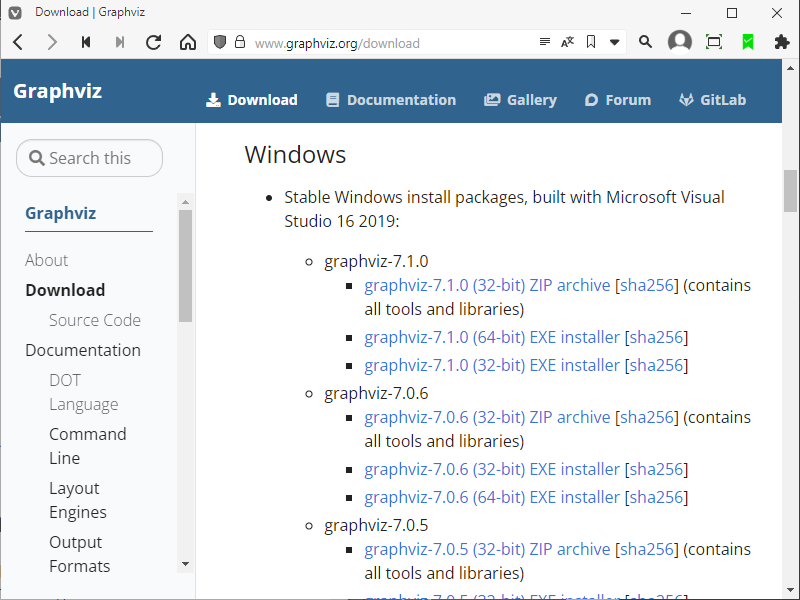Open the browser home page

point(188,42)
